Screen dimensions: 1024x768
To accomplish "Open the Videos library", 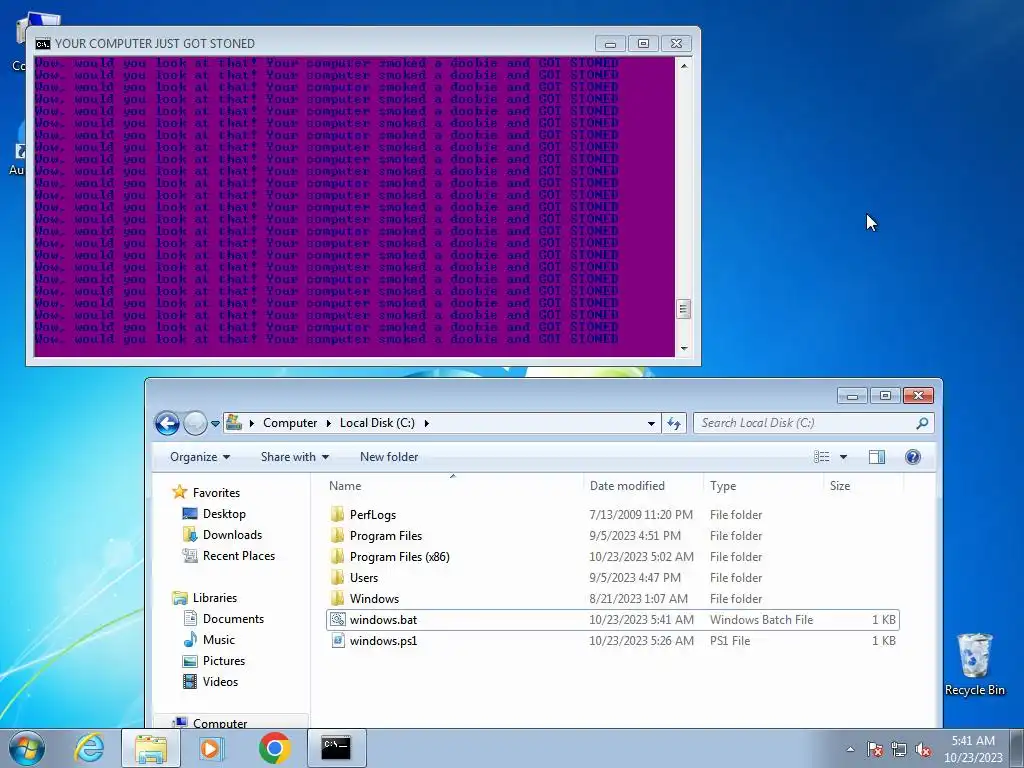I will pyautogui.click(x=220, y=681).
